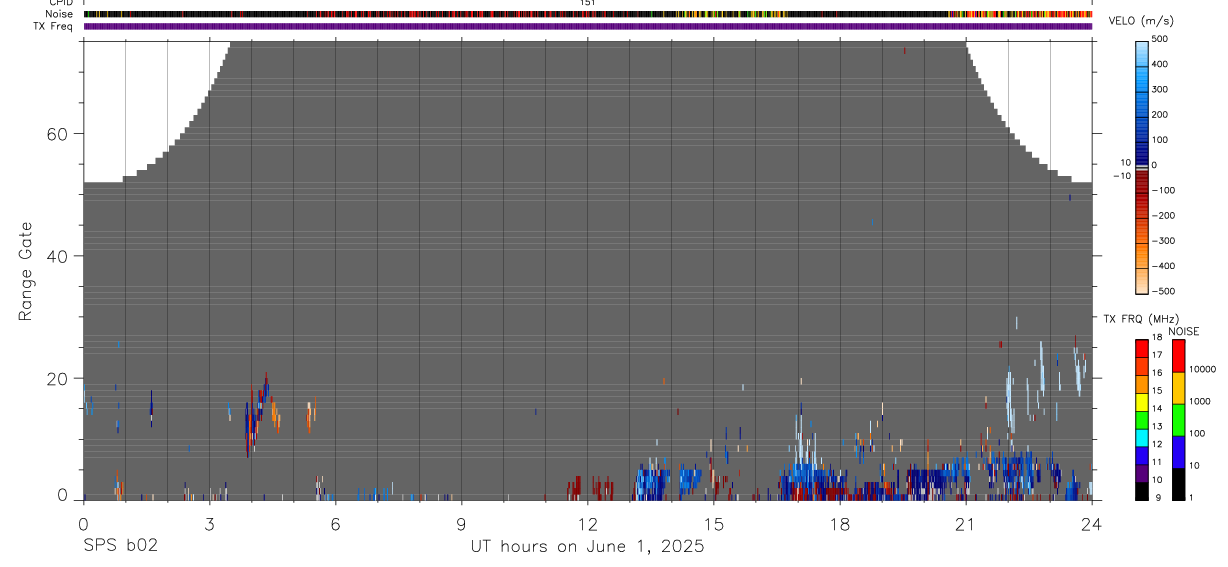1228x567 pixels.
Task: Click the '15' hour tick on the x-axis
Action: (714, 523)
